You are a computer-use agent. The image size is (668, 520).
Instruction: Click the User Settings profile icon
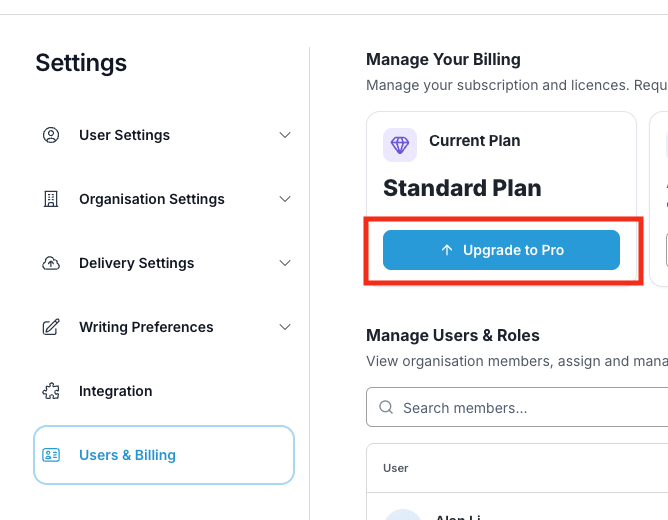click(51, 135)
